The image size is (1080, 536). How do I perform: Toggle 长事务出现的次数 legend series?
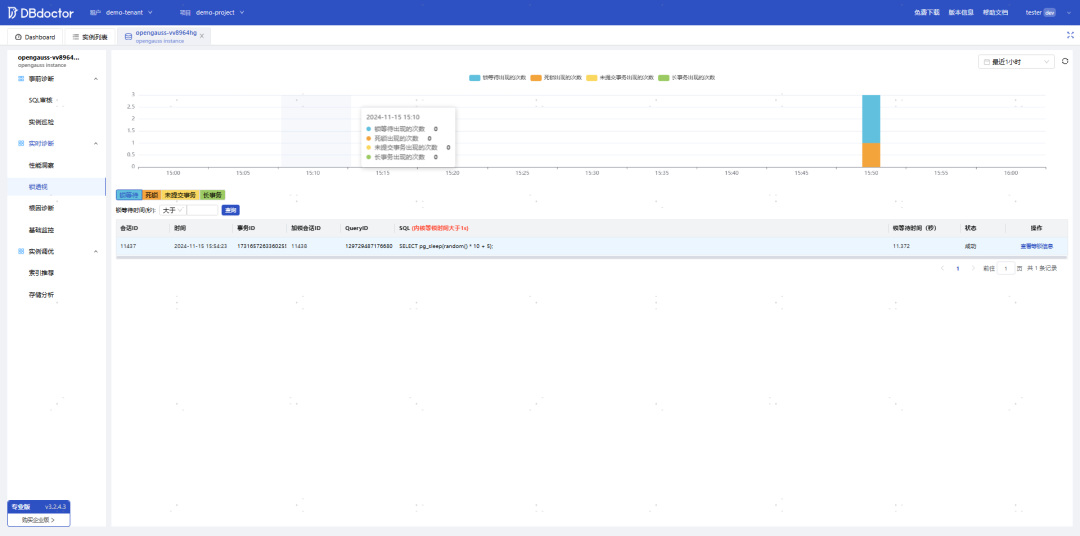click(687, 78)
